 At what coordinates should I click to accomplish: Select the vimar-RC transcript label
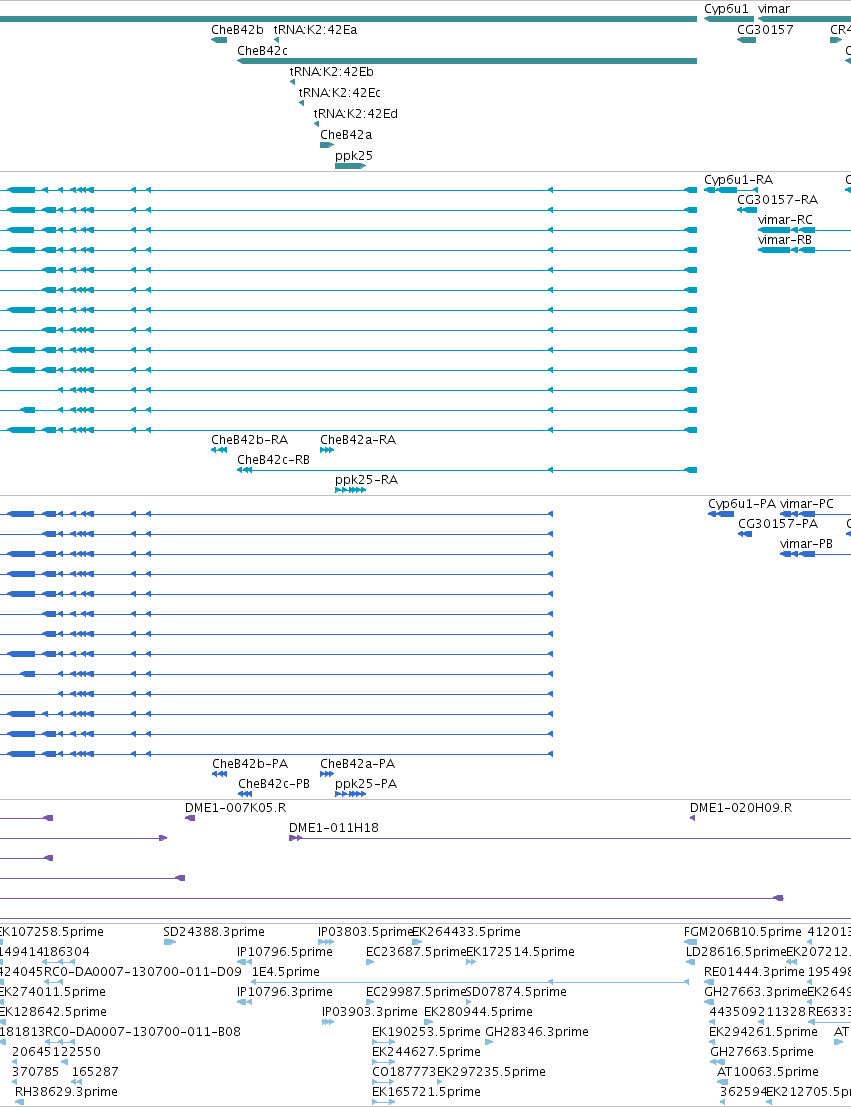(x=785, y=220)
